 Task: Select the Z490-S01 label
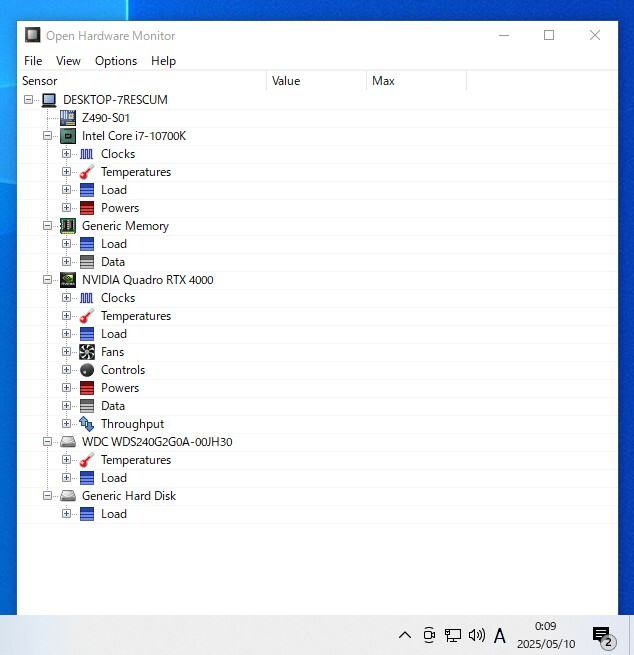tap(106, 118)
